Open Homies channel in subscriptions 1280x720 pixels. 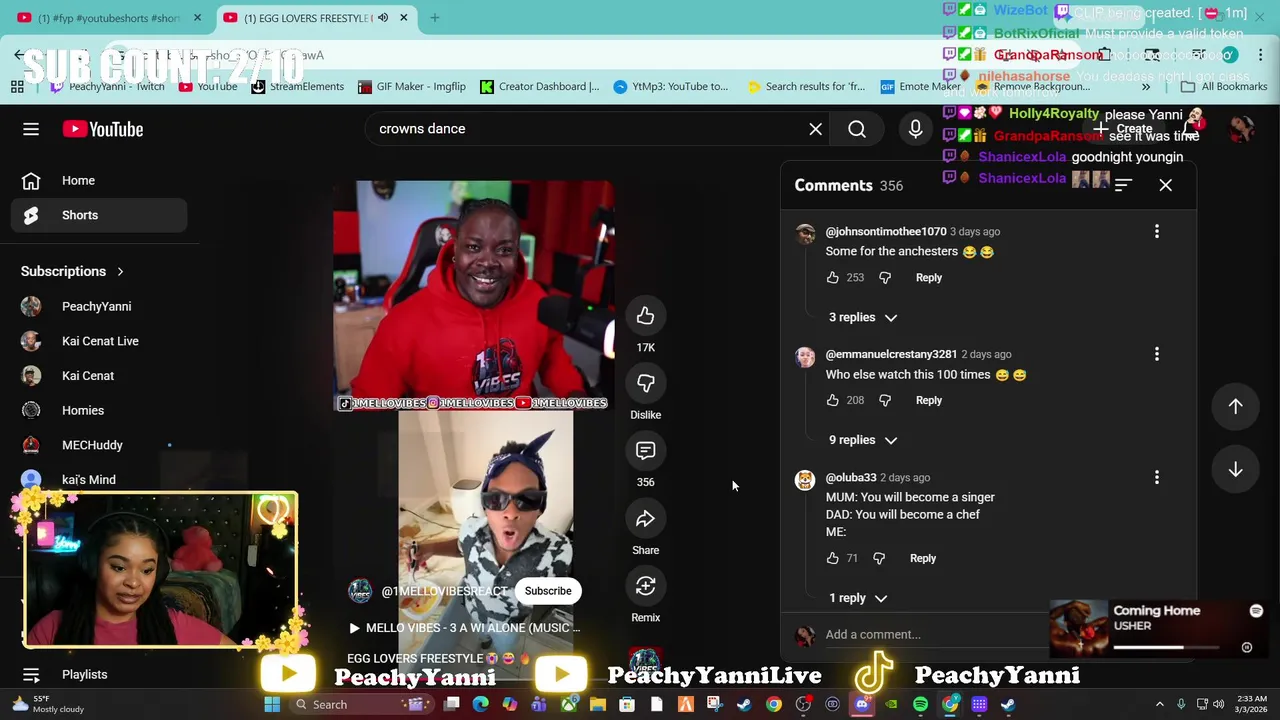point(98,411)
